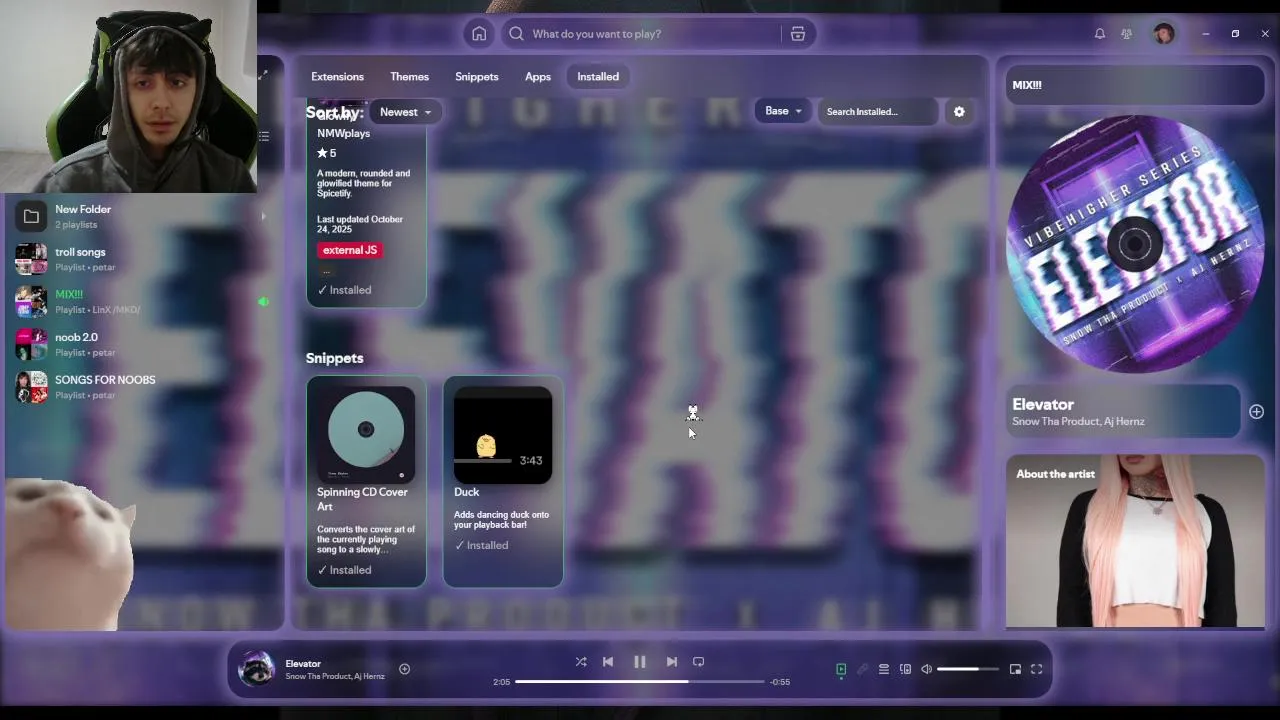Click the star rating 5 on theme card
This screenshot has width=1280, height=720.
[x=327, y=153]
